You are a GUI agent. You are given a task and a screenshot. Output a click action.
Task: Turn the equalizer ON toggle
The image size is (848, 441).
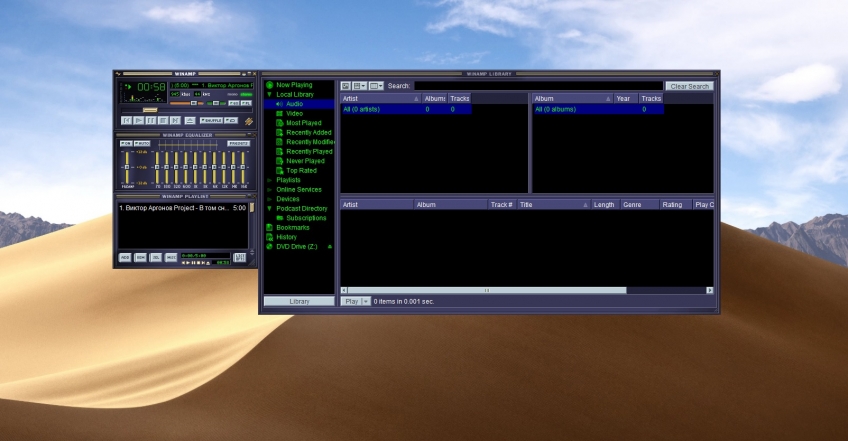click(126, 143)
